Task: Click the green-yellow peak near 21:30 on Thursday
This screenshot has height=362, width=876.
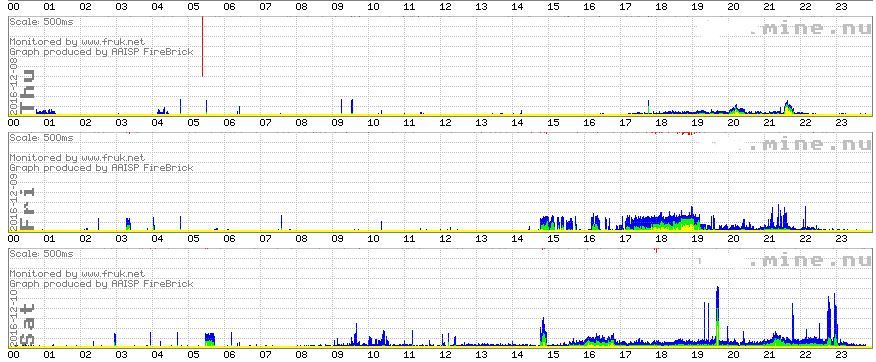Action: [787, 108]
